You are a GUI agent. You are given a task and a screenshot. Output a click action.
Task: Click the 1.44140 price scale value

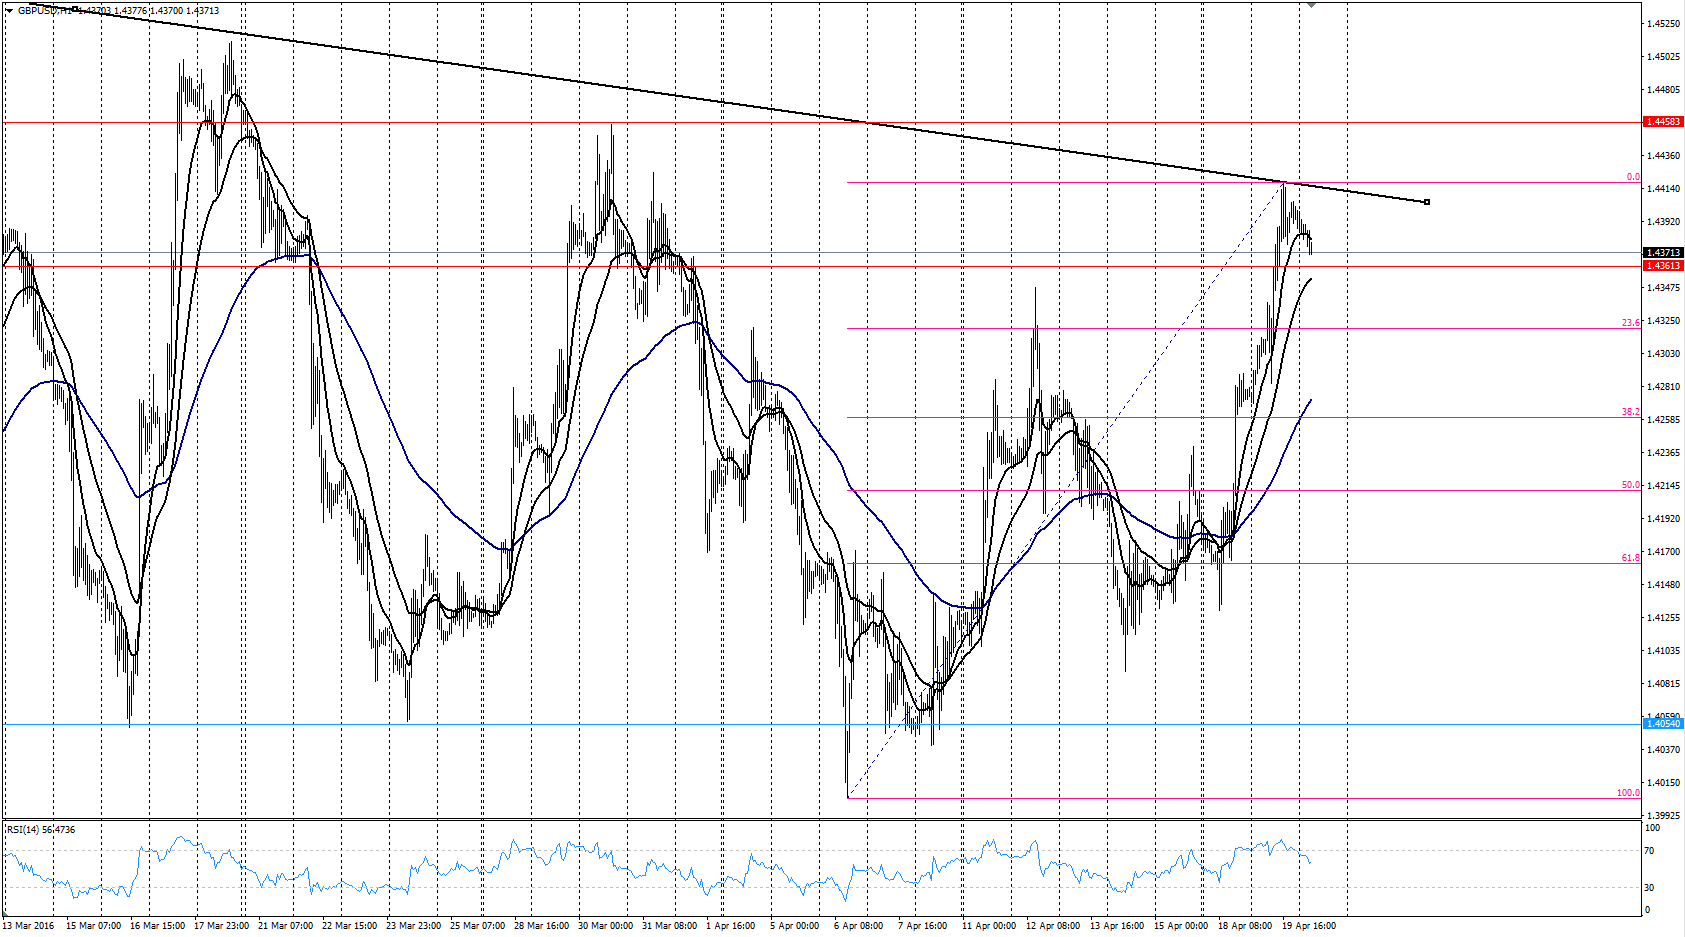[1662, 189]
